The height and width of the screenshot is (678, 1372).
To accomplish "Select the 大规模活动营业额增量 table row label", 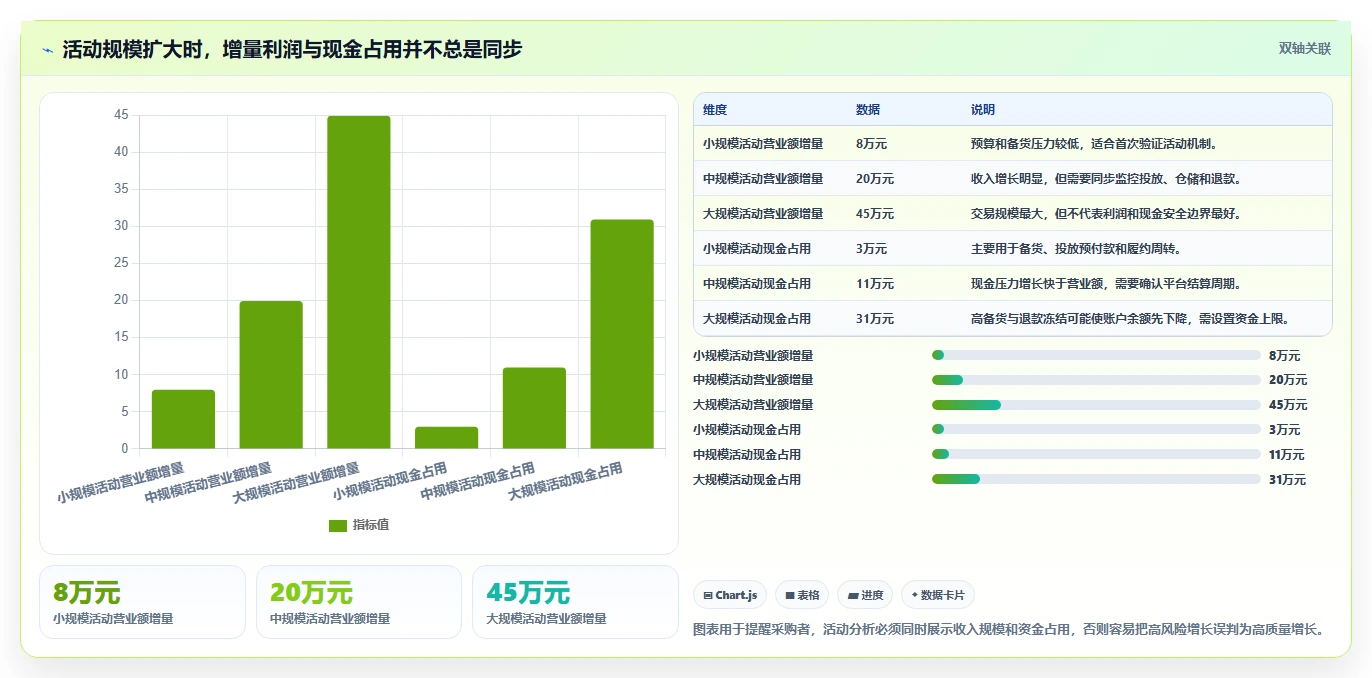I will [763, 214].
